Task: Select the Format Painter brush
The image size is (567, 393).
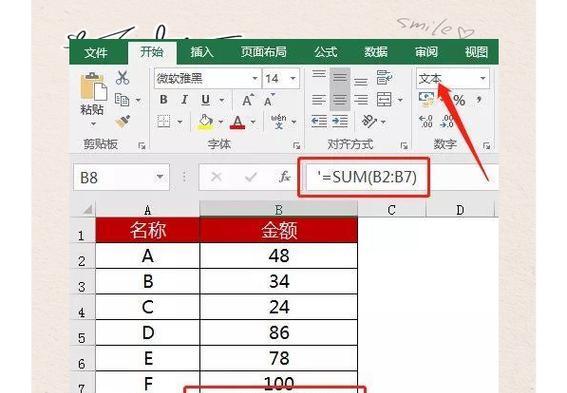Action: click(x=122, y=121)
